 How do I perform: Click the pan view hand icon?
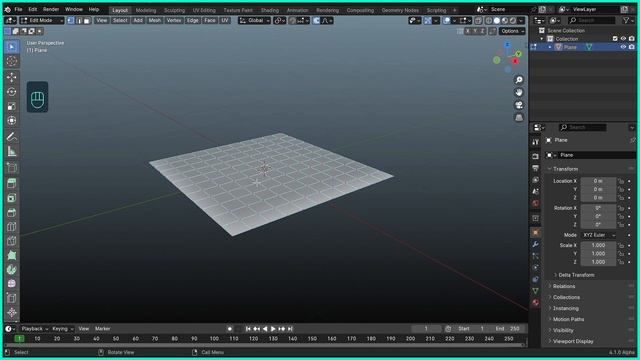click(x=519, y=93)
